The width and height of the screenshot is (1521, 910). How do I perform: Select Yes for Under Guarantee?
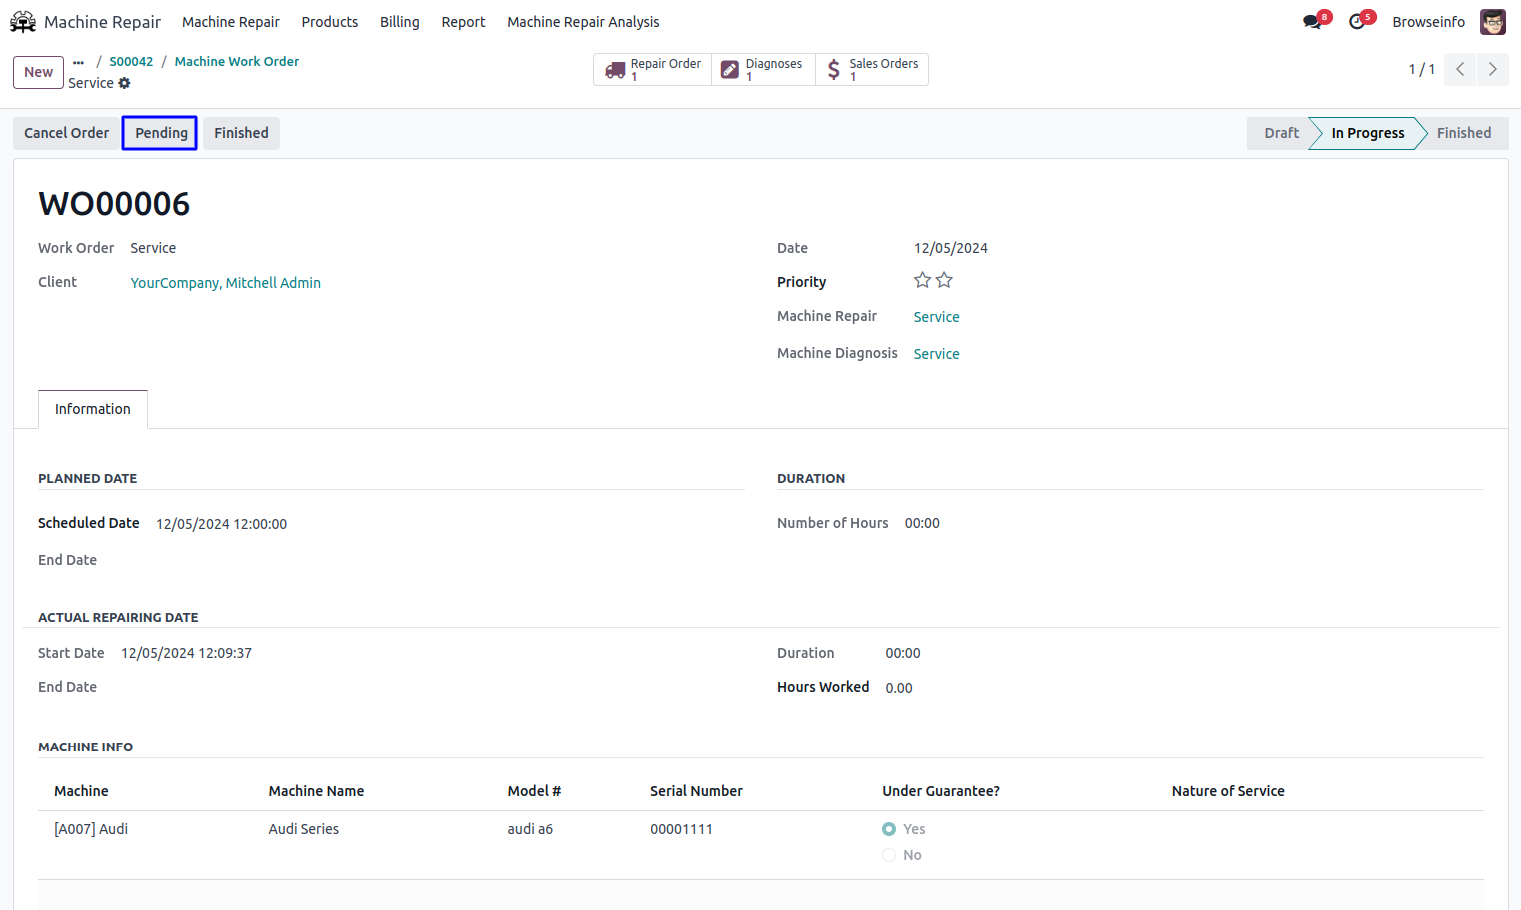pyautogui.click(x=889, y=829)
